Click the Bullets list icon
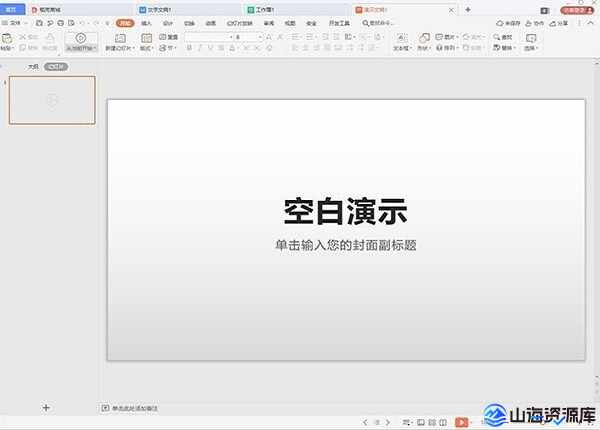The height and width of the screenshot is (430, 600). point(295,37)
